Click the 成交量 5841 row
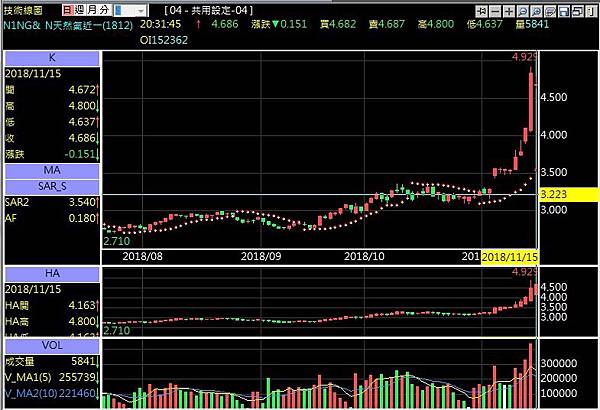Image resolution: width=600 pixels, height=410 pixels. [52, 361]
